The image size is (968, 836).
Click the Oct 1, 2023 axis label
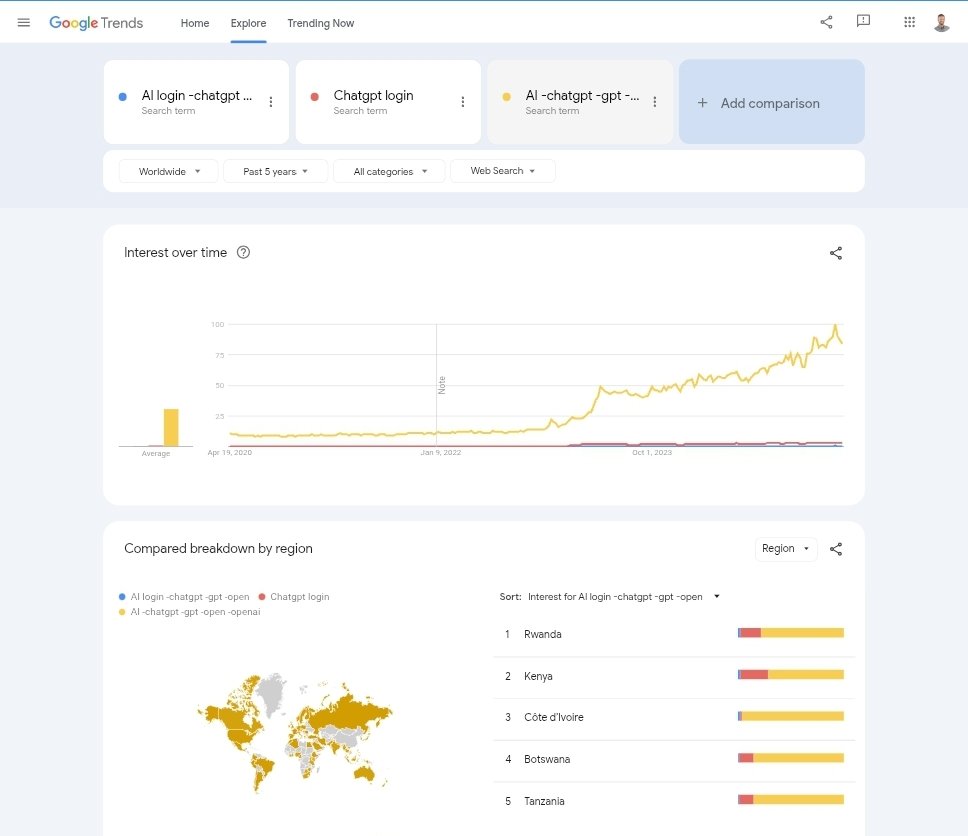652,453
